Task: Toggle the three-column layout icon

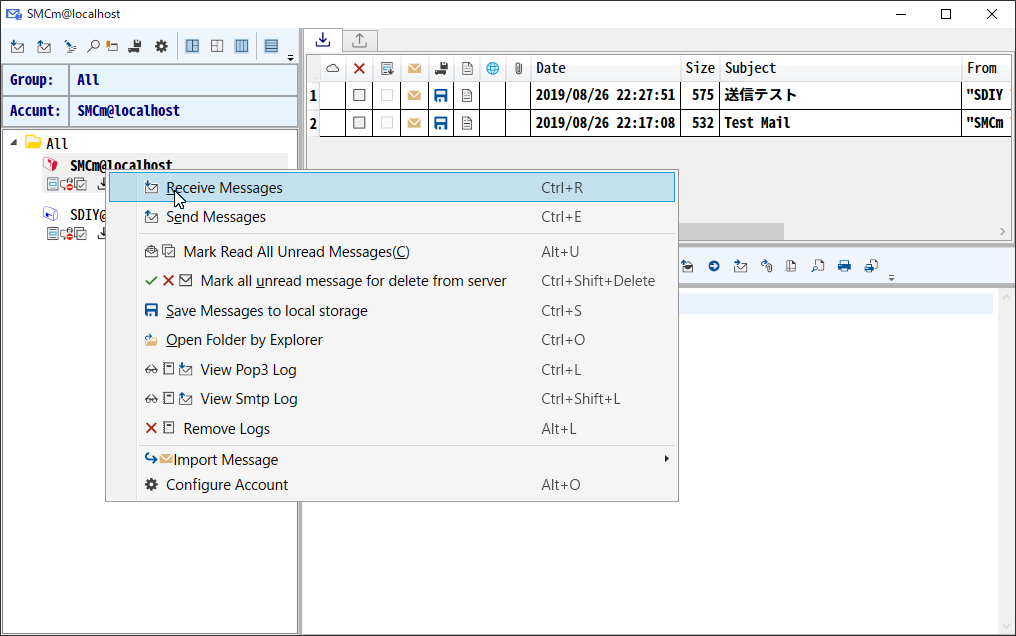Action: pos(242,46)
